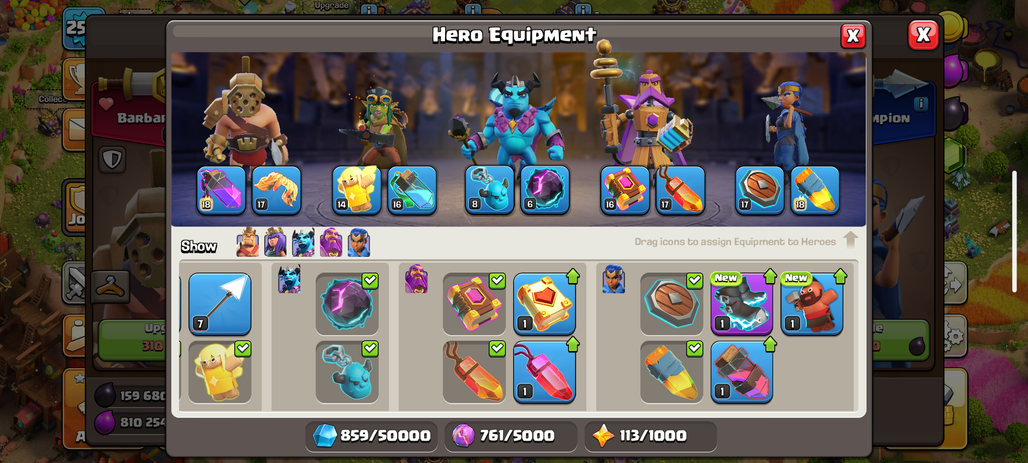Viewport: 1028px width, 463px height.
Task: Select Minion Prince's level 6 dark orb slot
Action: [545, 190]
